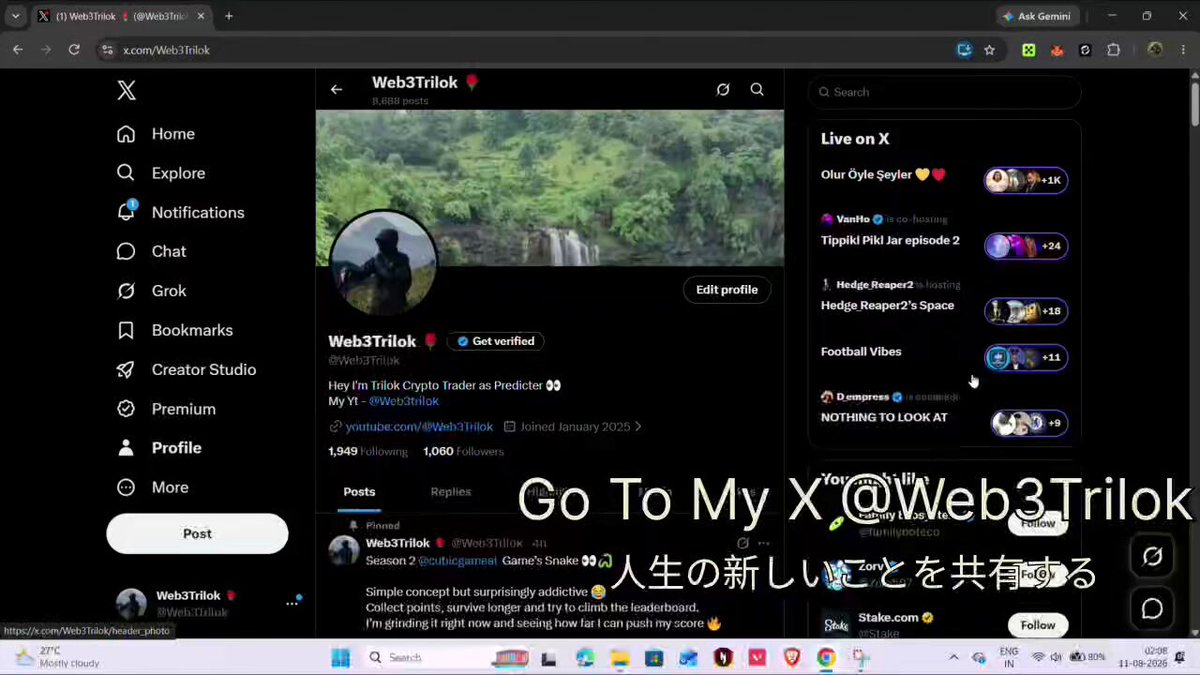1200x675 pixels.
Task: Join the NOTHING TO LOOK AT space
Action: click(1029, 423)
